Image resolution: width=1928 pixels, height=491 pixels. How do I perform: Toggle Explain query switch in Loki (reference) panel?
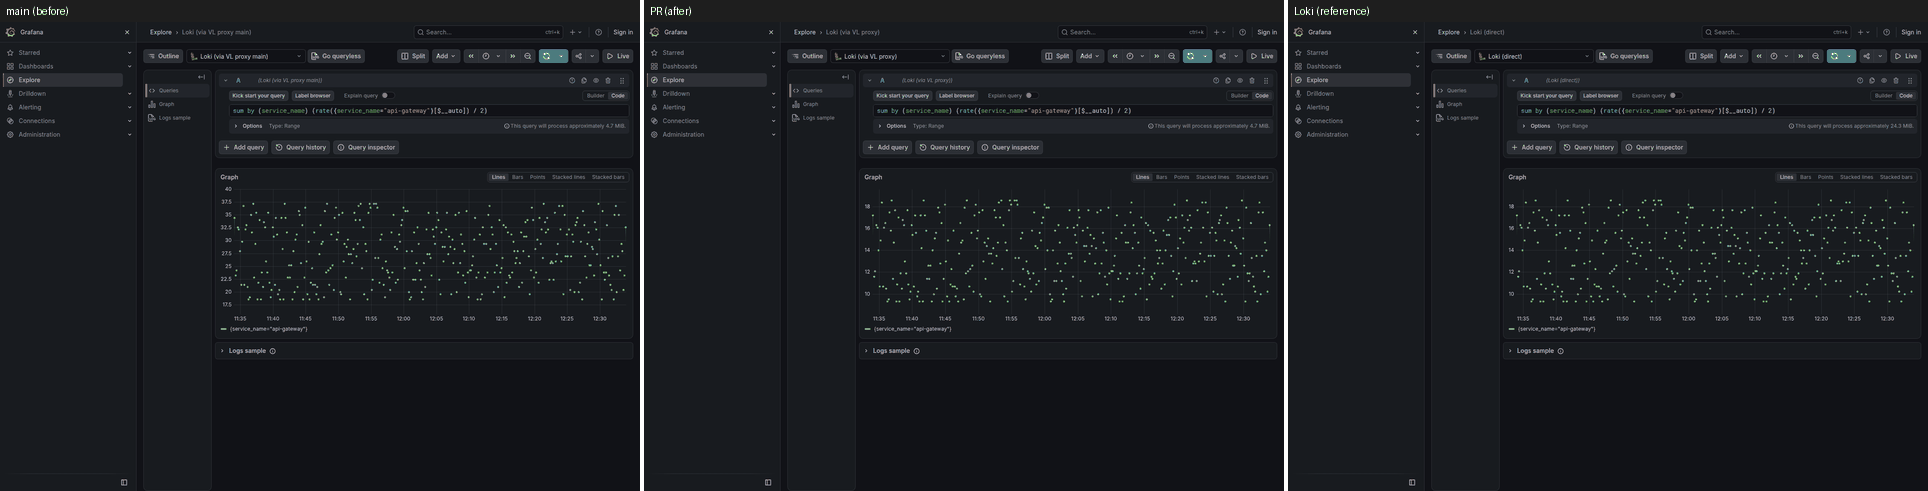tap(1675, 96)
